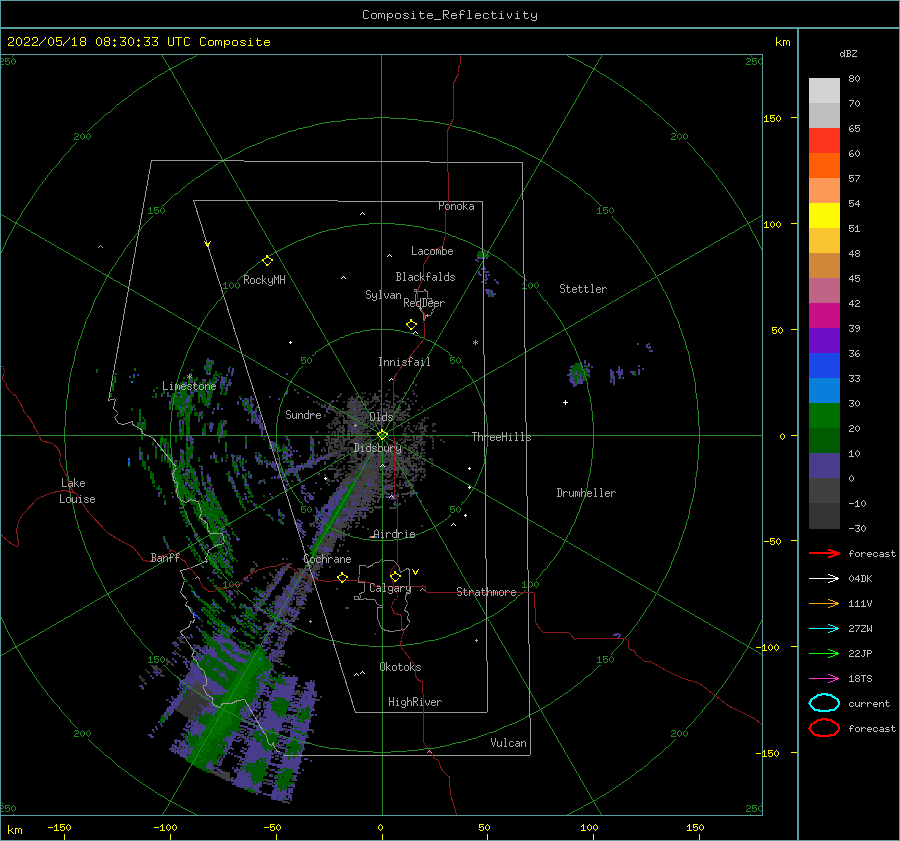Image resolution: width=900 pixels, height=841 pixels.
Task: Click yellow diamond marker beside RockyMH
Action: pos(267,261)
